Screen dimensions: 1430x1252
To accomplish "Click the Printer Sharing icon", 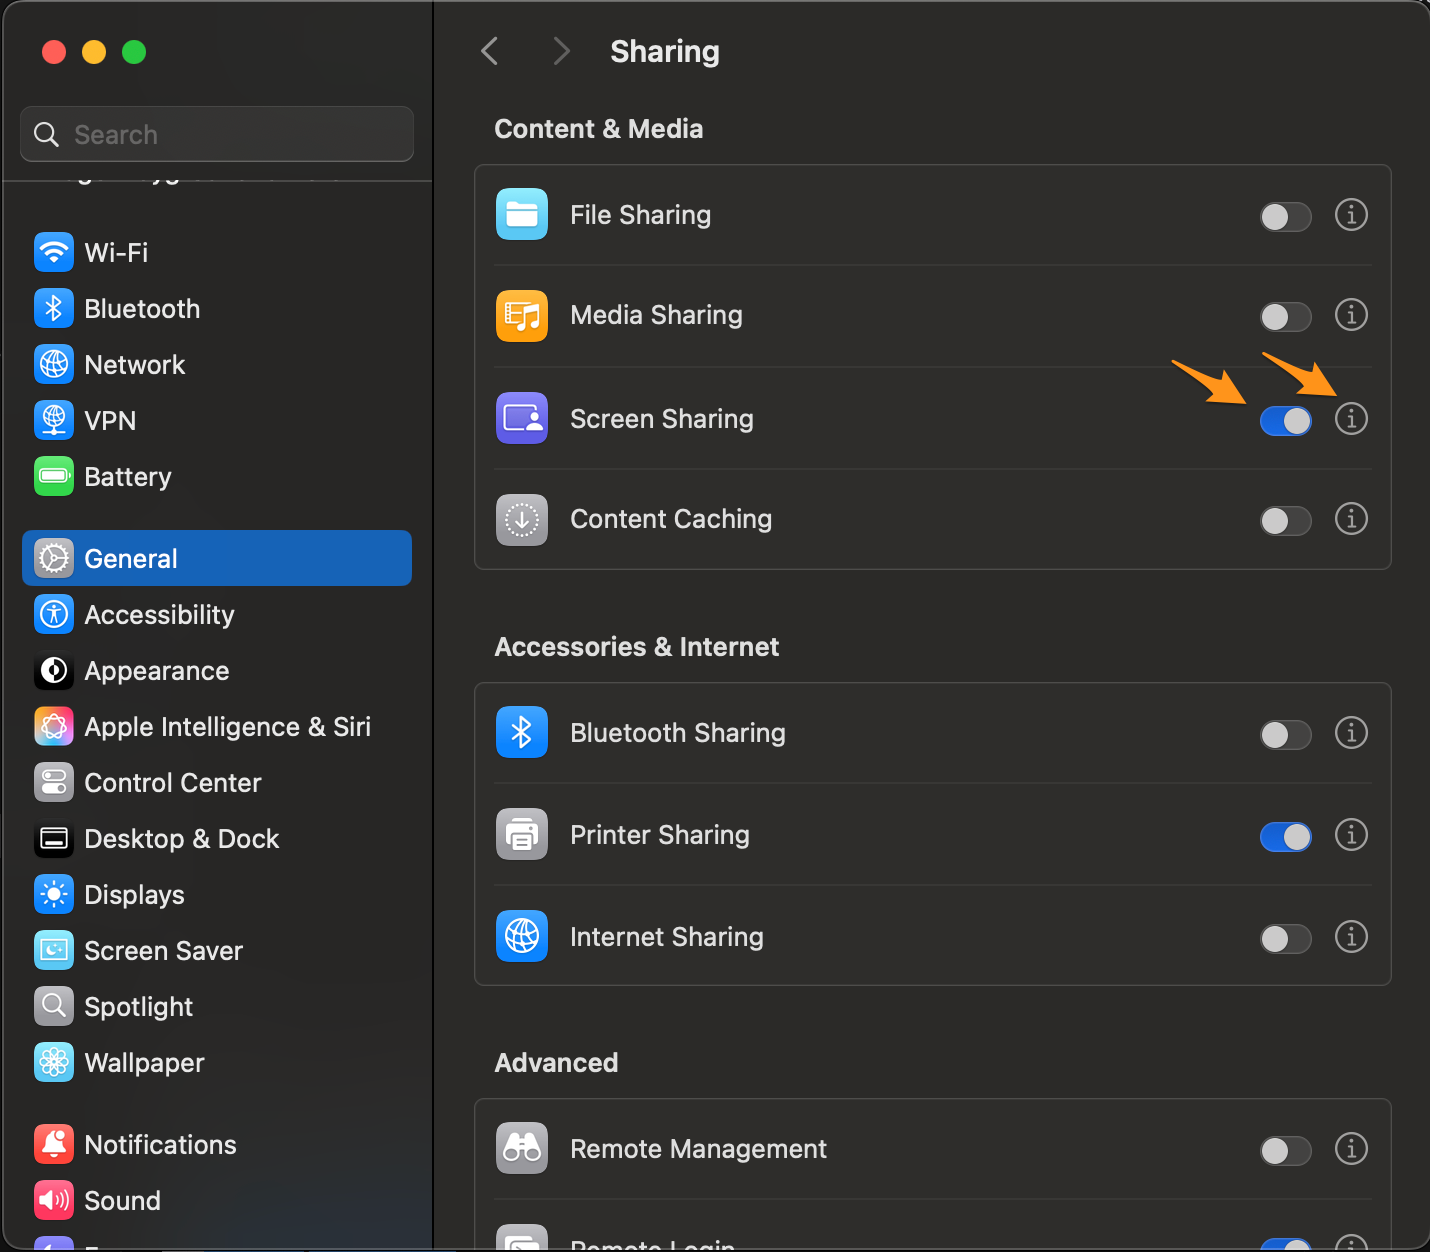I will click(521, 835).
